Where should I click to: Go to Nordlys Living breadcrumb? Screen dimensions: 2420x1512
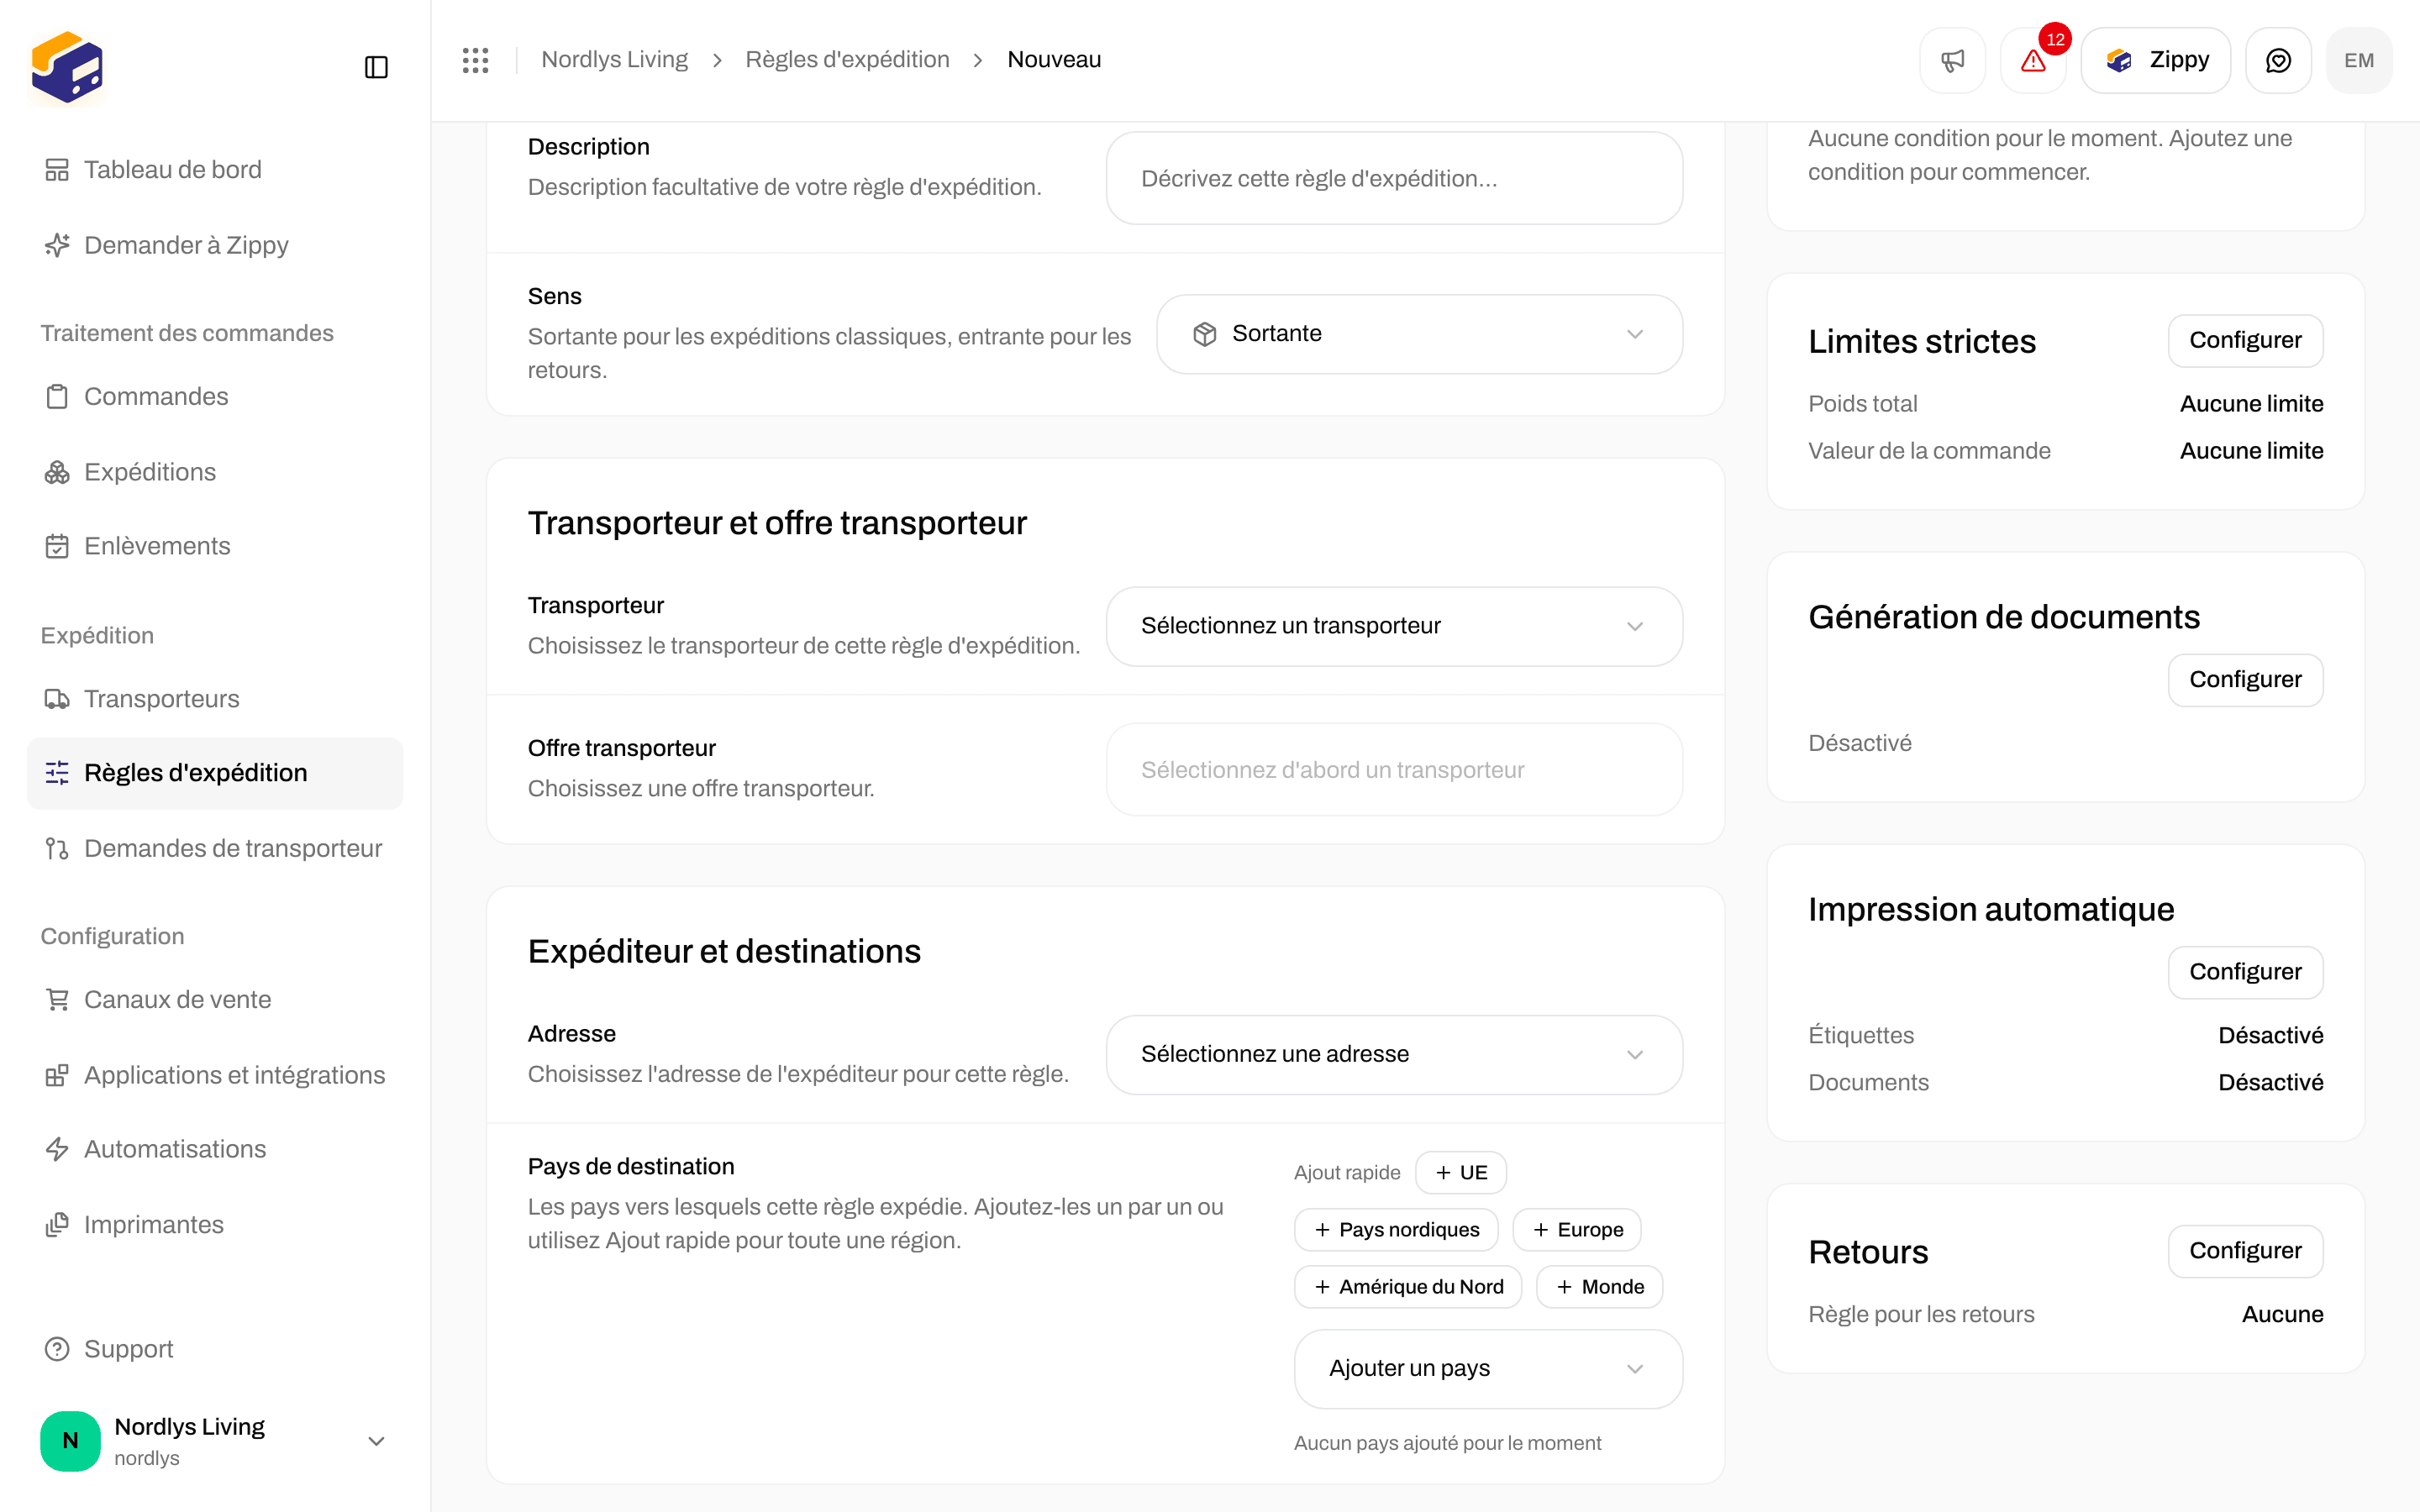coord(614,60)
